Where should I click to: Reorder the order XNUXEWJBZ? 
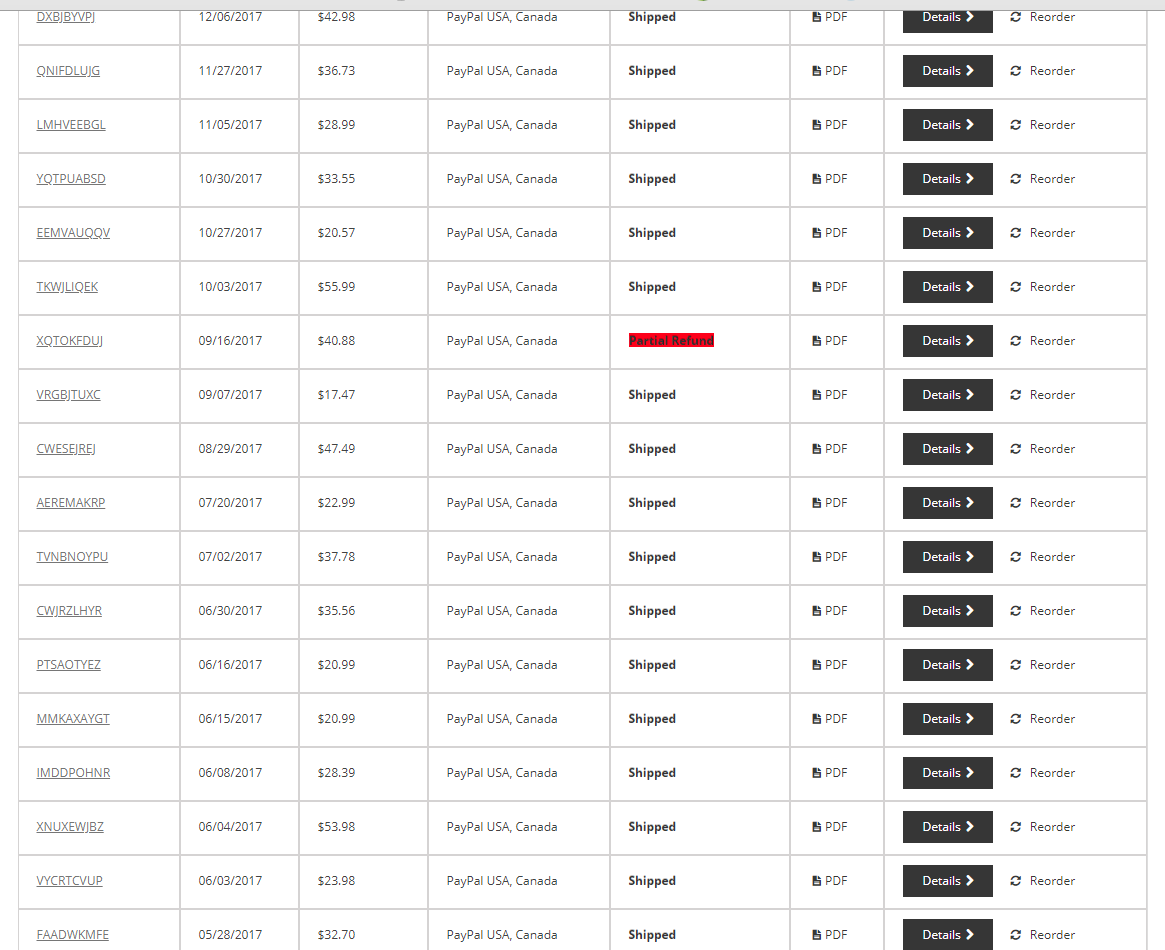pyautogui.click(x=1042, y=827)
